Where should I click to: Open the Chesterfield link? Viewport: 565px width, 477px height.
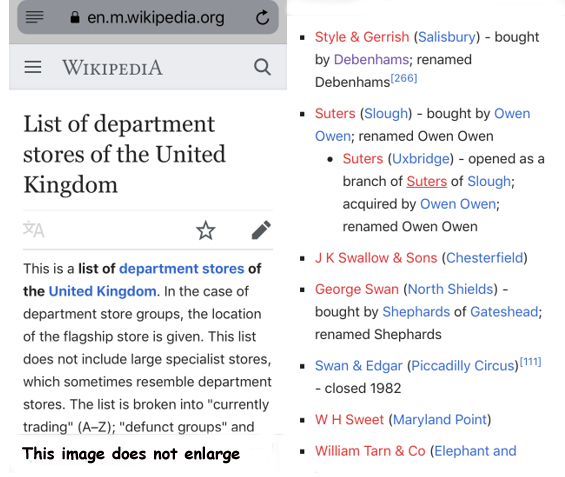tap(485, 258)
